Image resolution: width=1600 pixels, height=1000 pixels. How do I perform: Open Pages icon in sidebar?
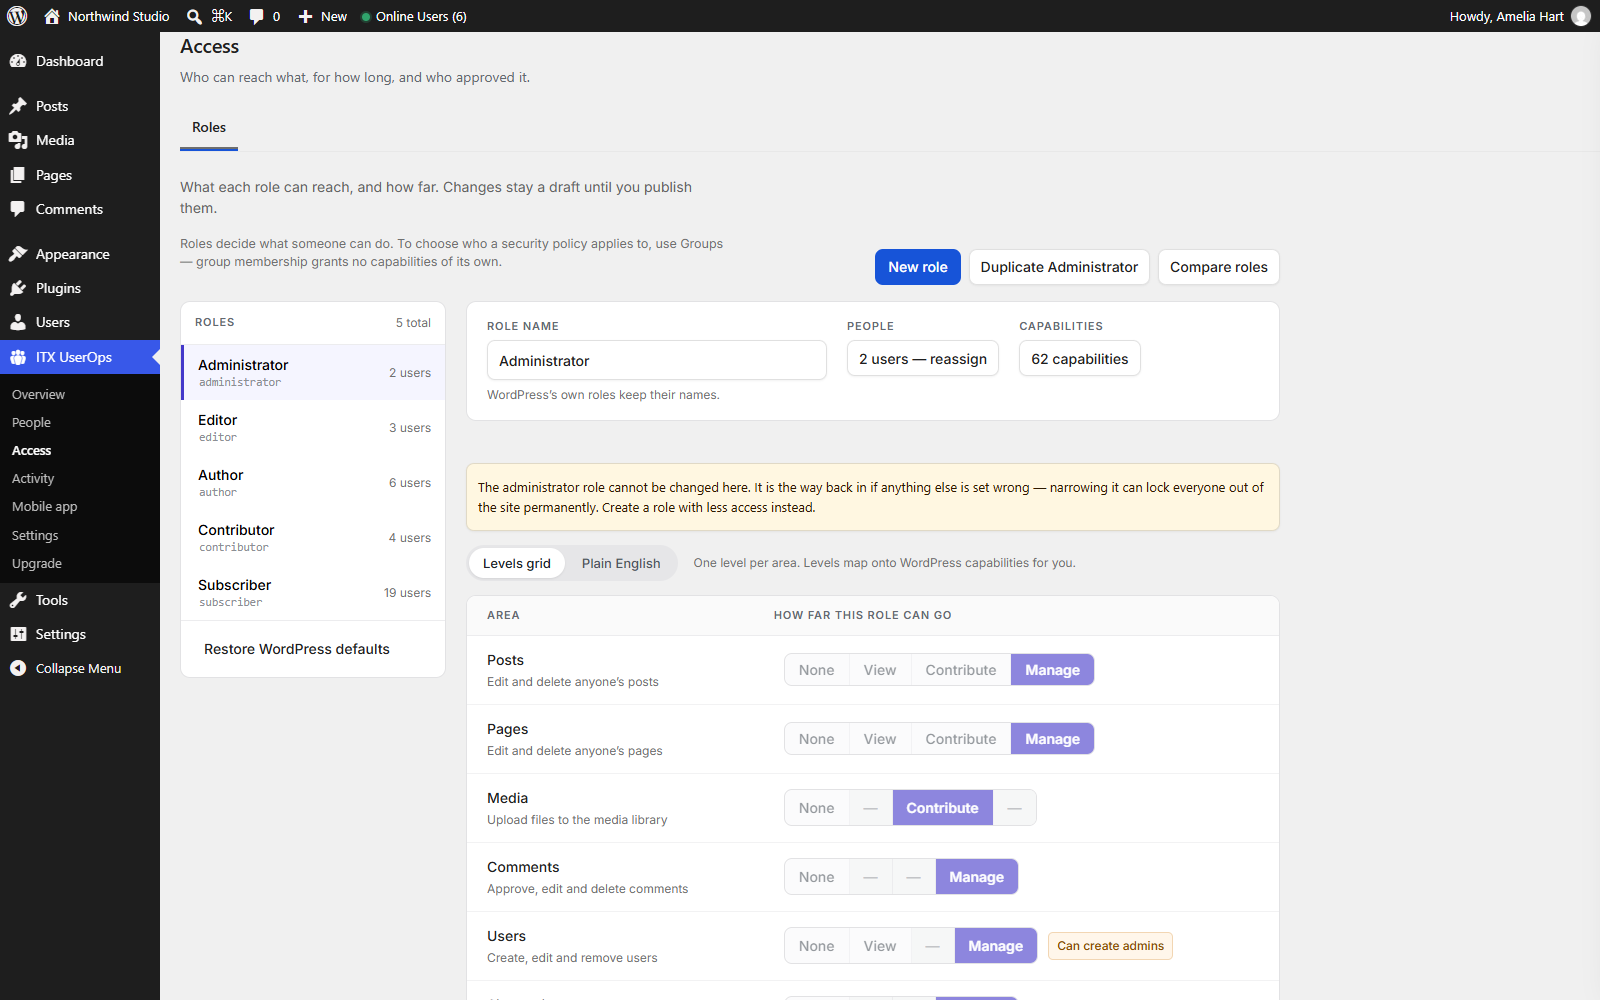point(18,175)
